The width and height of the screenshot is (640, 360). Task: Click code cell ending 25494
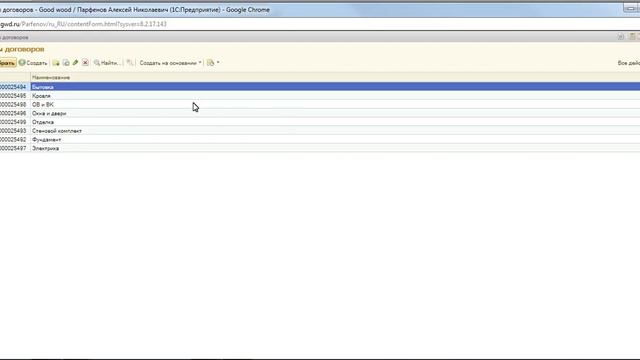(15, 87)
